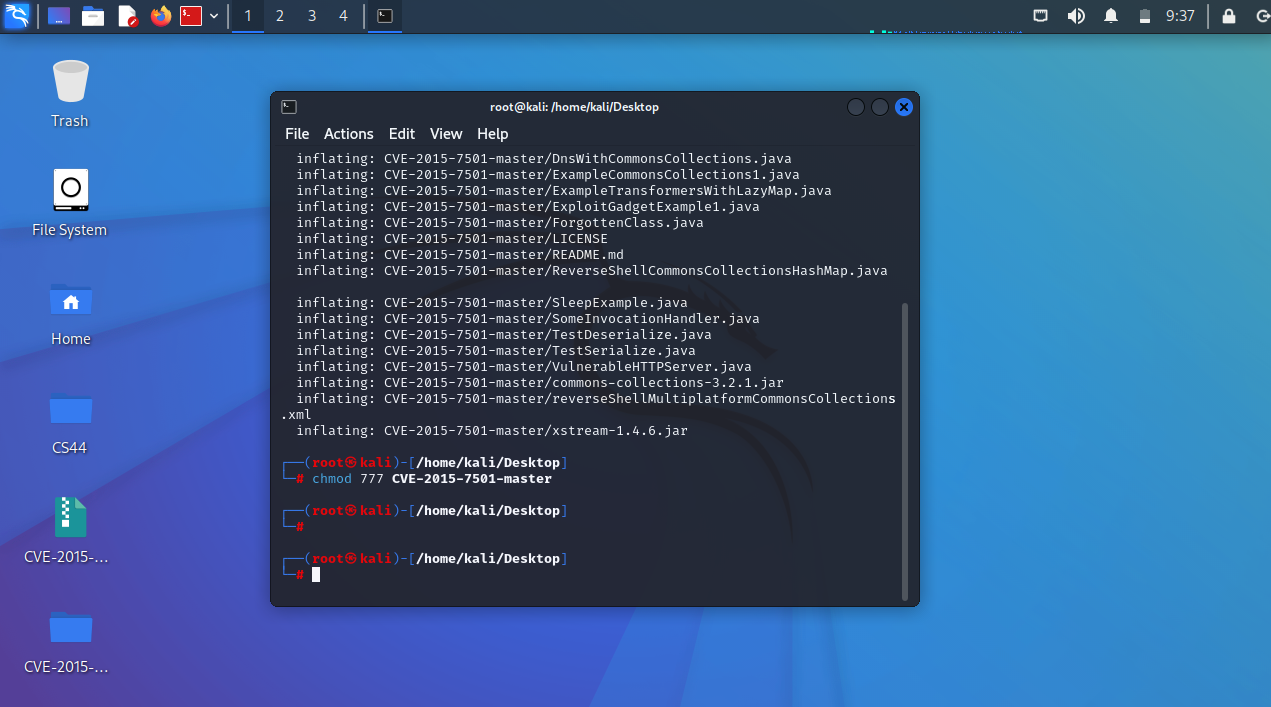The height and width of the screenshot is (707, 1271).
Task: Open the terminal File menu
Action: click(297, 134)
